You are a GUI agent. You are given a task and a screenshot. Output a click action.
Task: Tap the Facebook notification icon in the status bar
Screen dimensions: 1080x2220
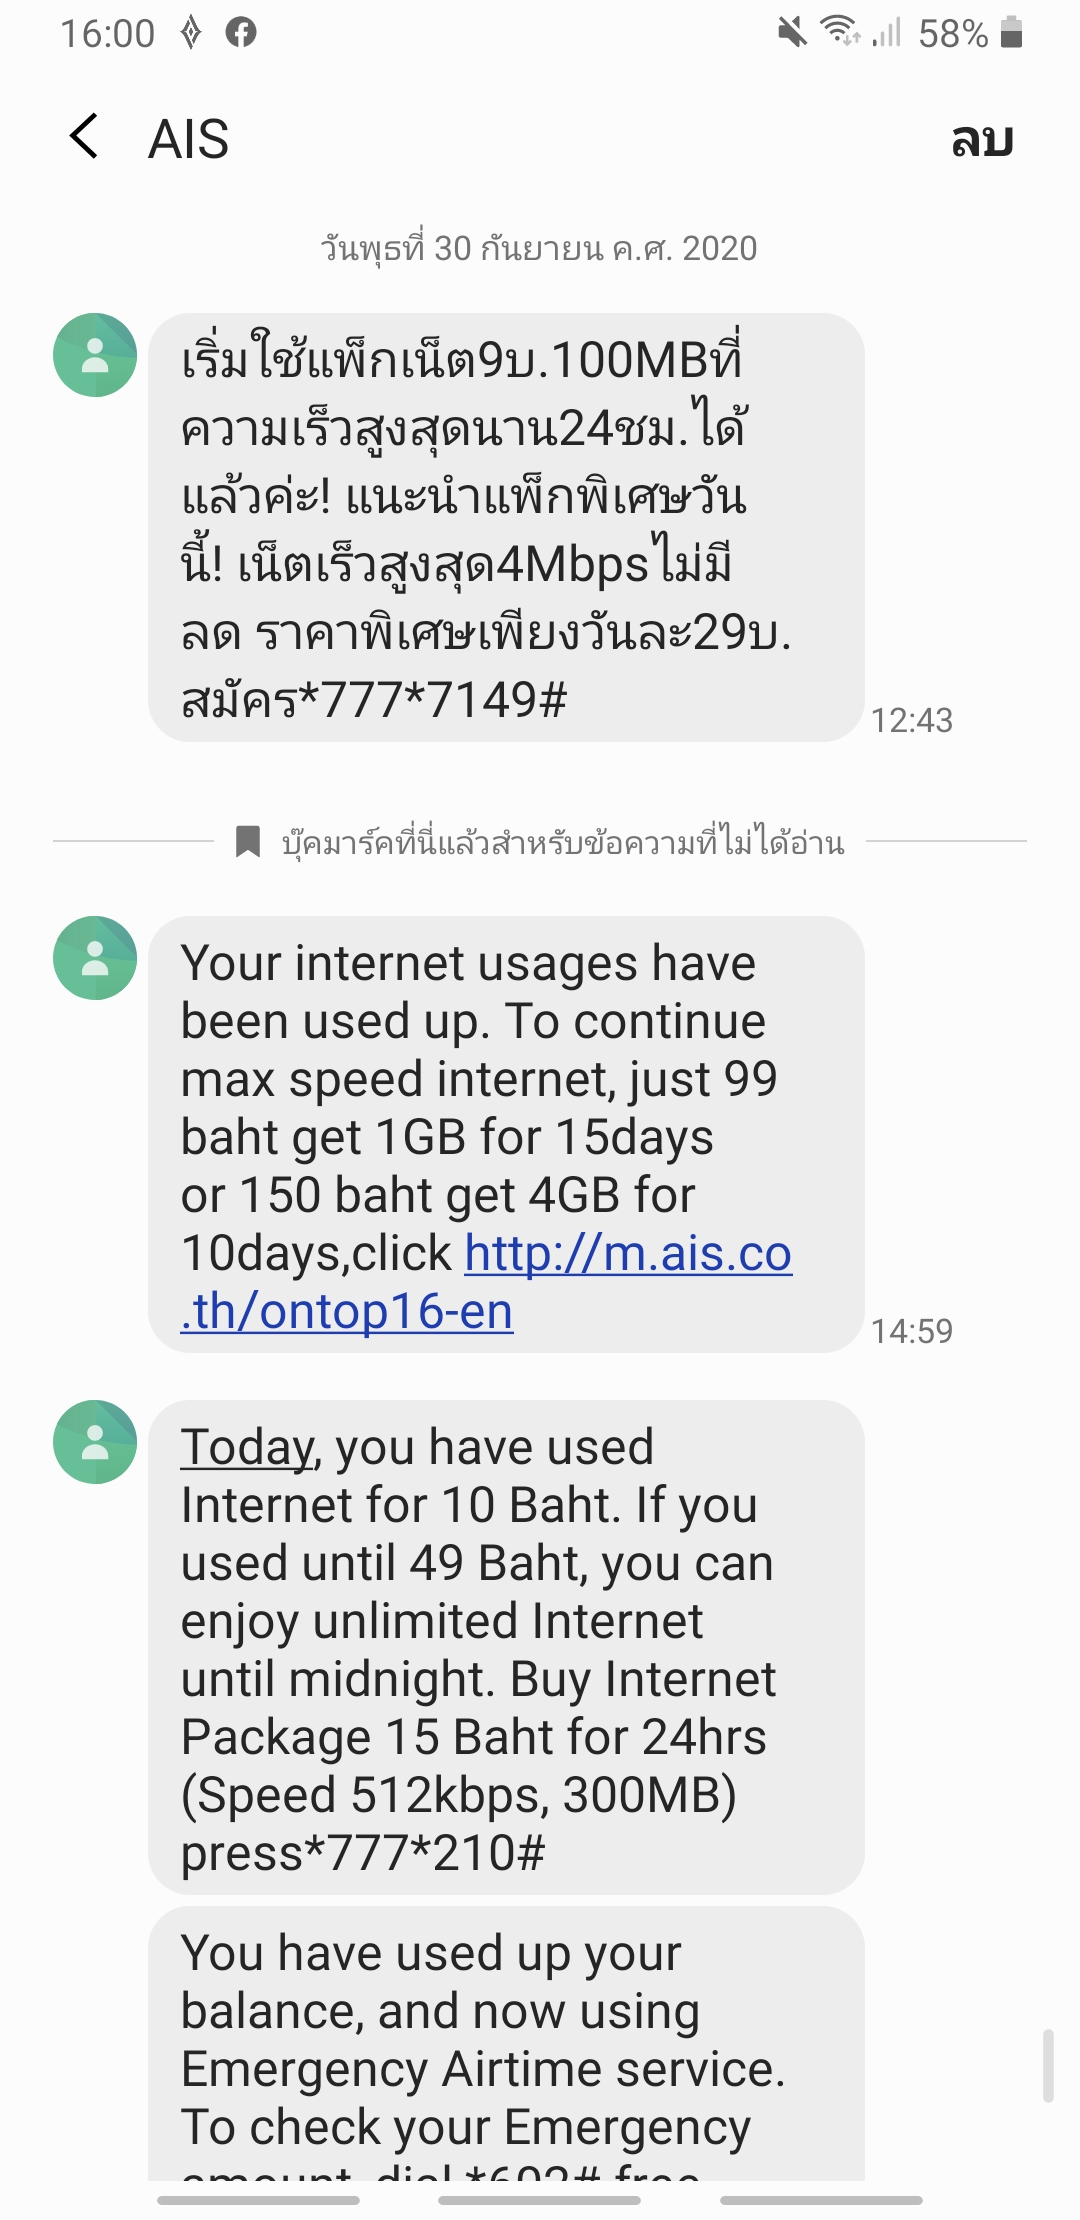(x=241, y=33)
